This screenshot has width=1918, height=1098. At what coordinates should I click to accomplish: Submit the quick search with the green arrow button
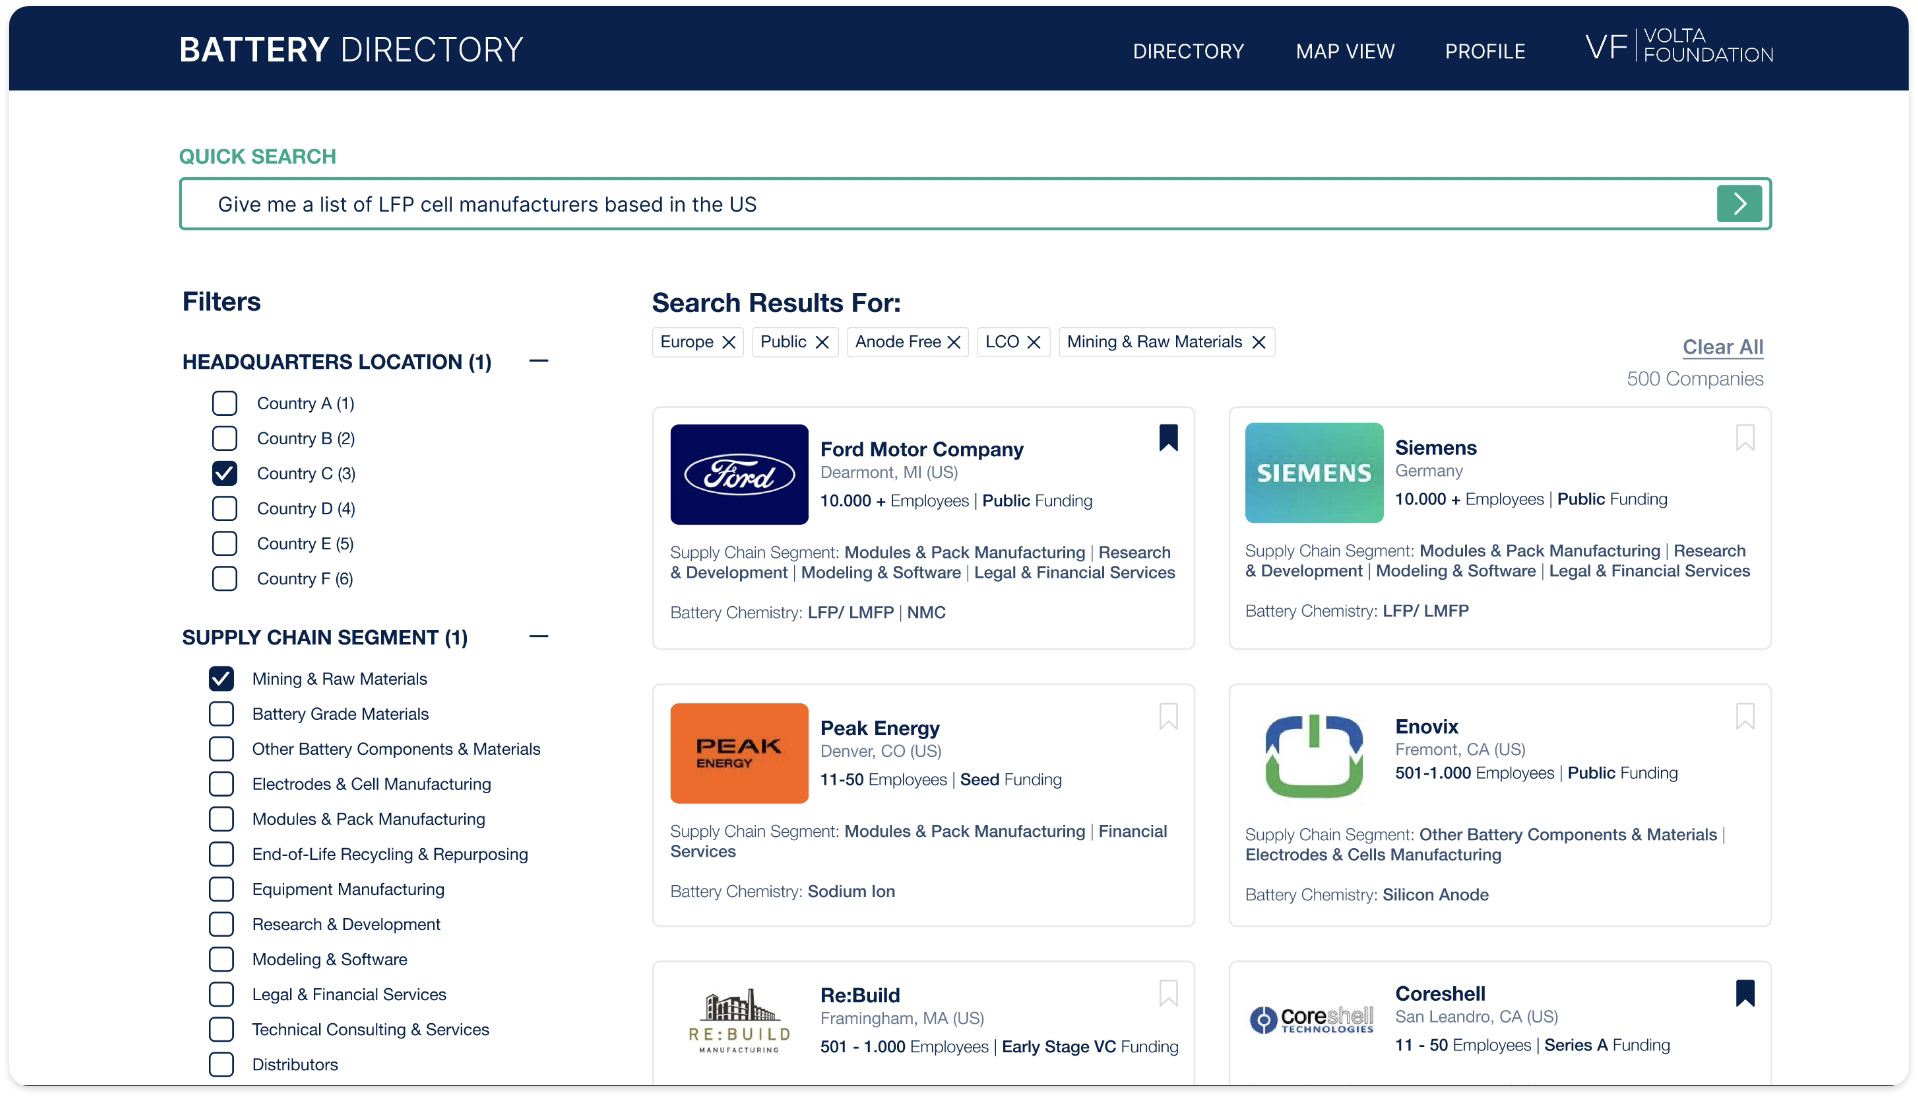pos(1739,204)
